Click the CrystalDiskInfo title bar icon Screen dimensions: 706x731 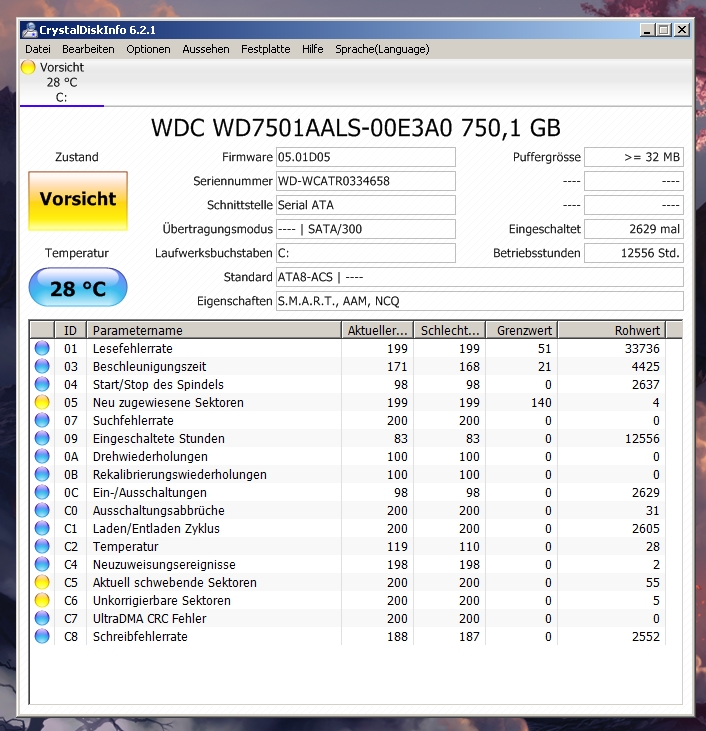[29, 30]
